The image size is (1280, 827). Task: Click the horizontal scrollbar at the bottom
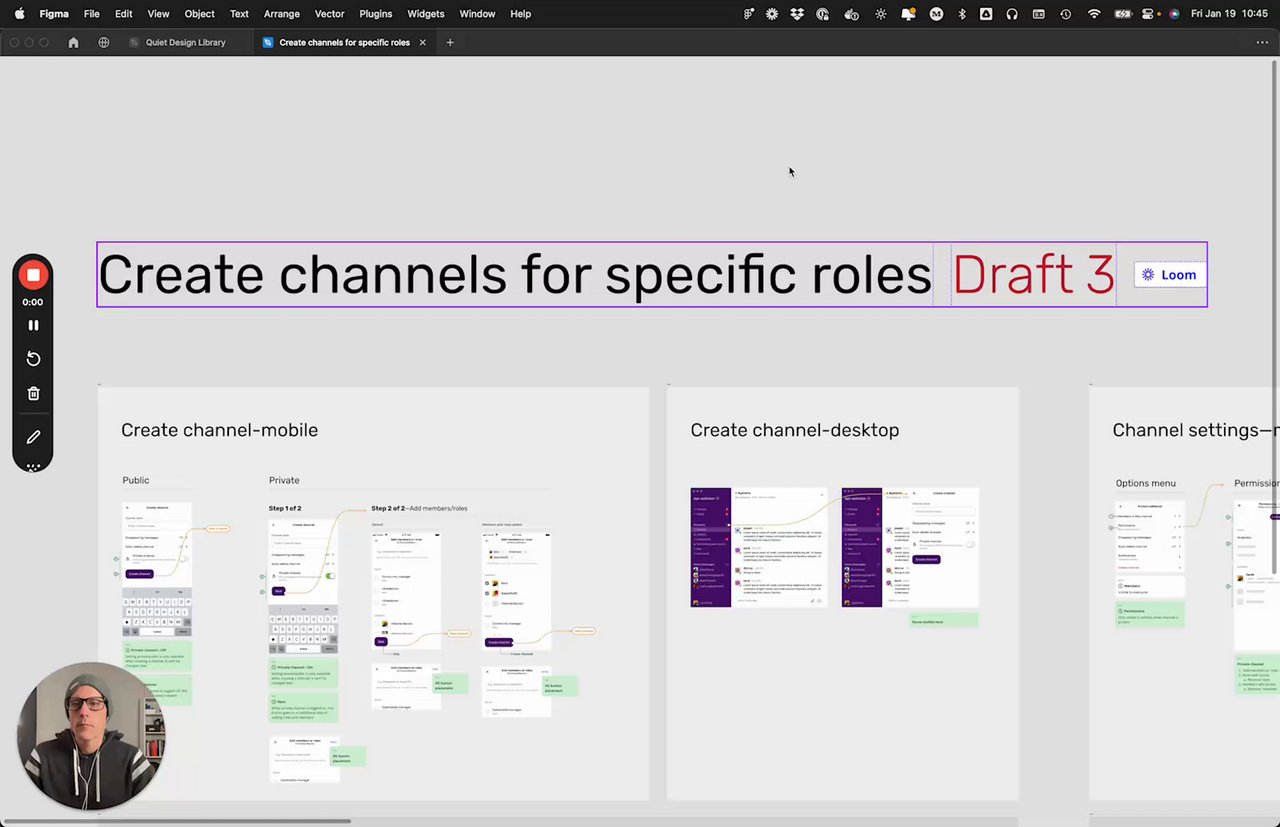[175, 822]
